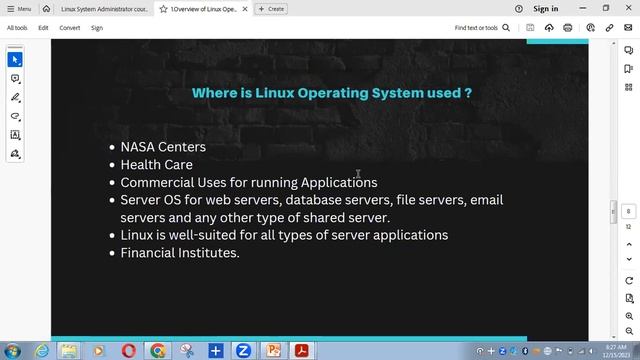This screenshot has height=360, width=640.
Task: Star the current document tab
Action: pos(164,9)
